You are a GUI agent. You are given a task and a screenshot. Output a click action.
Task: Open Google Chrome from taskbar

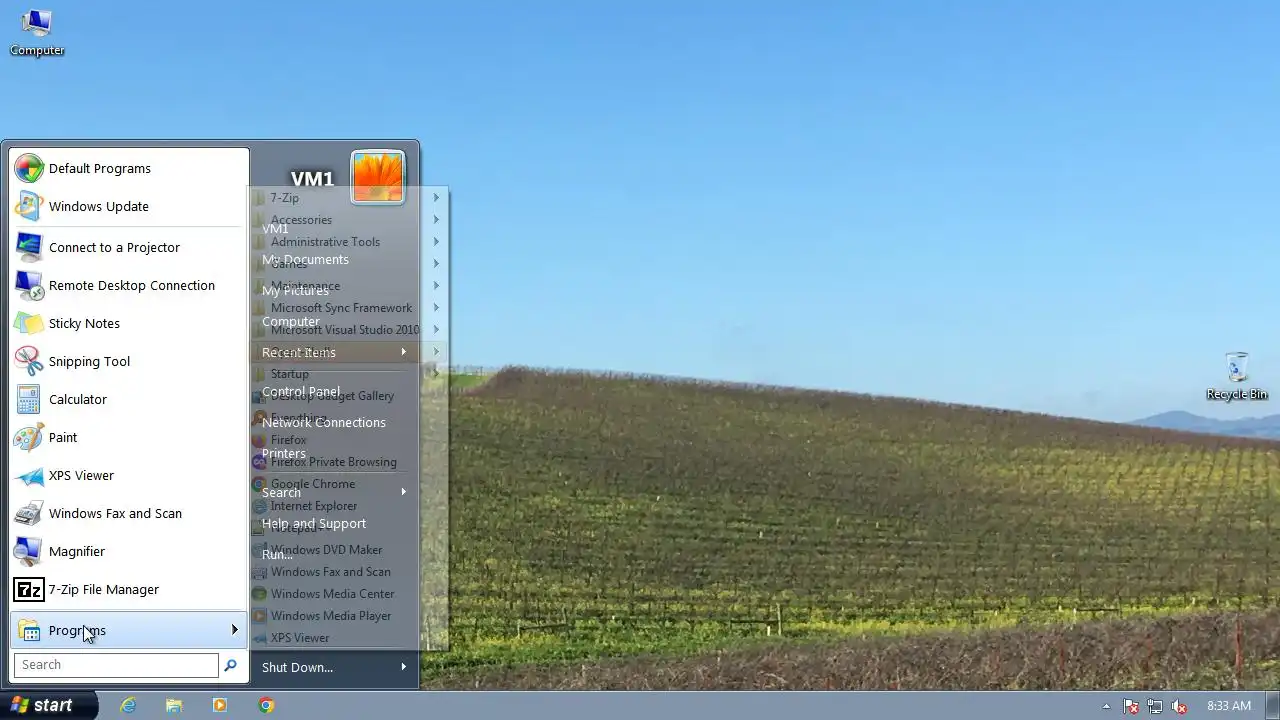coord(266,705)
